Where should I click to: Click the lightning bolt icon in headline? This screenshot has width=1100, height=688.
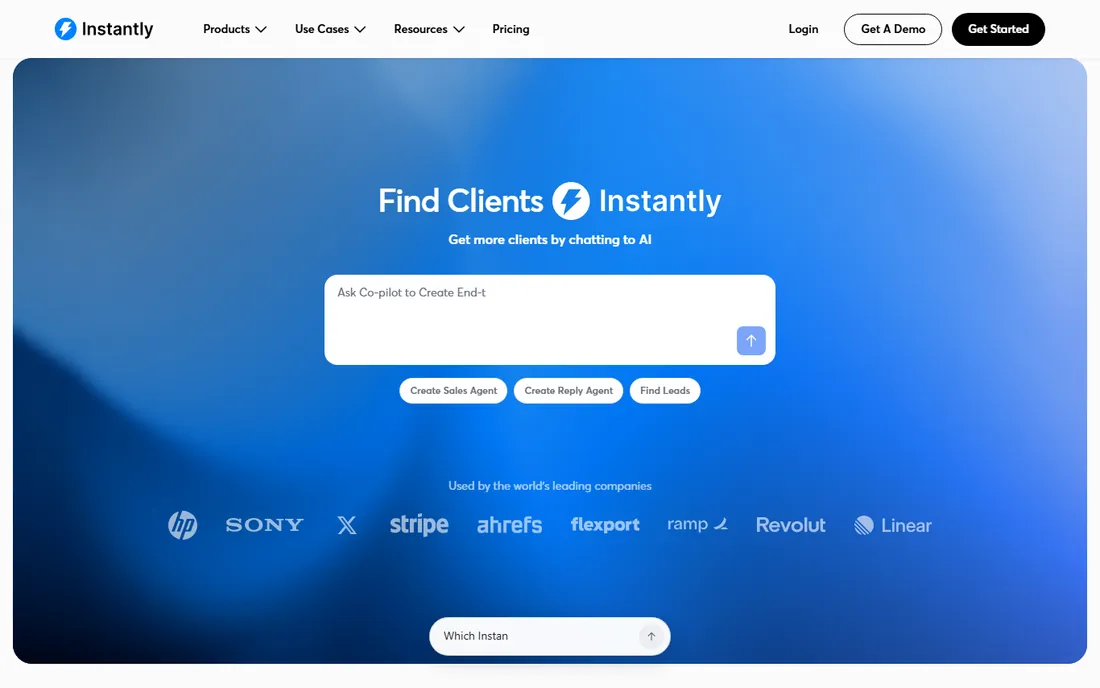(x=570, y=201)
